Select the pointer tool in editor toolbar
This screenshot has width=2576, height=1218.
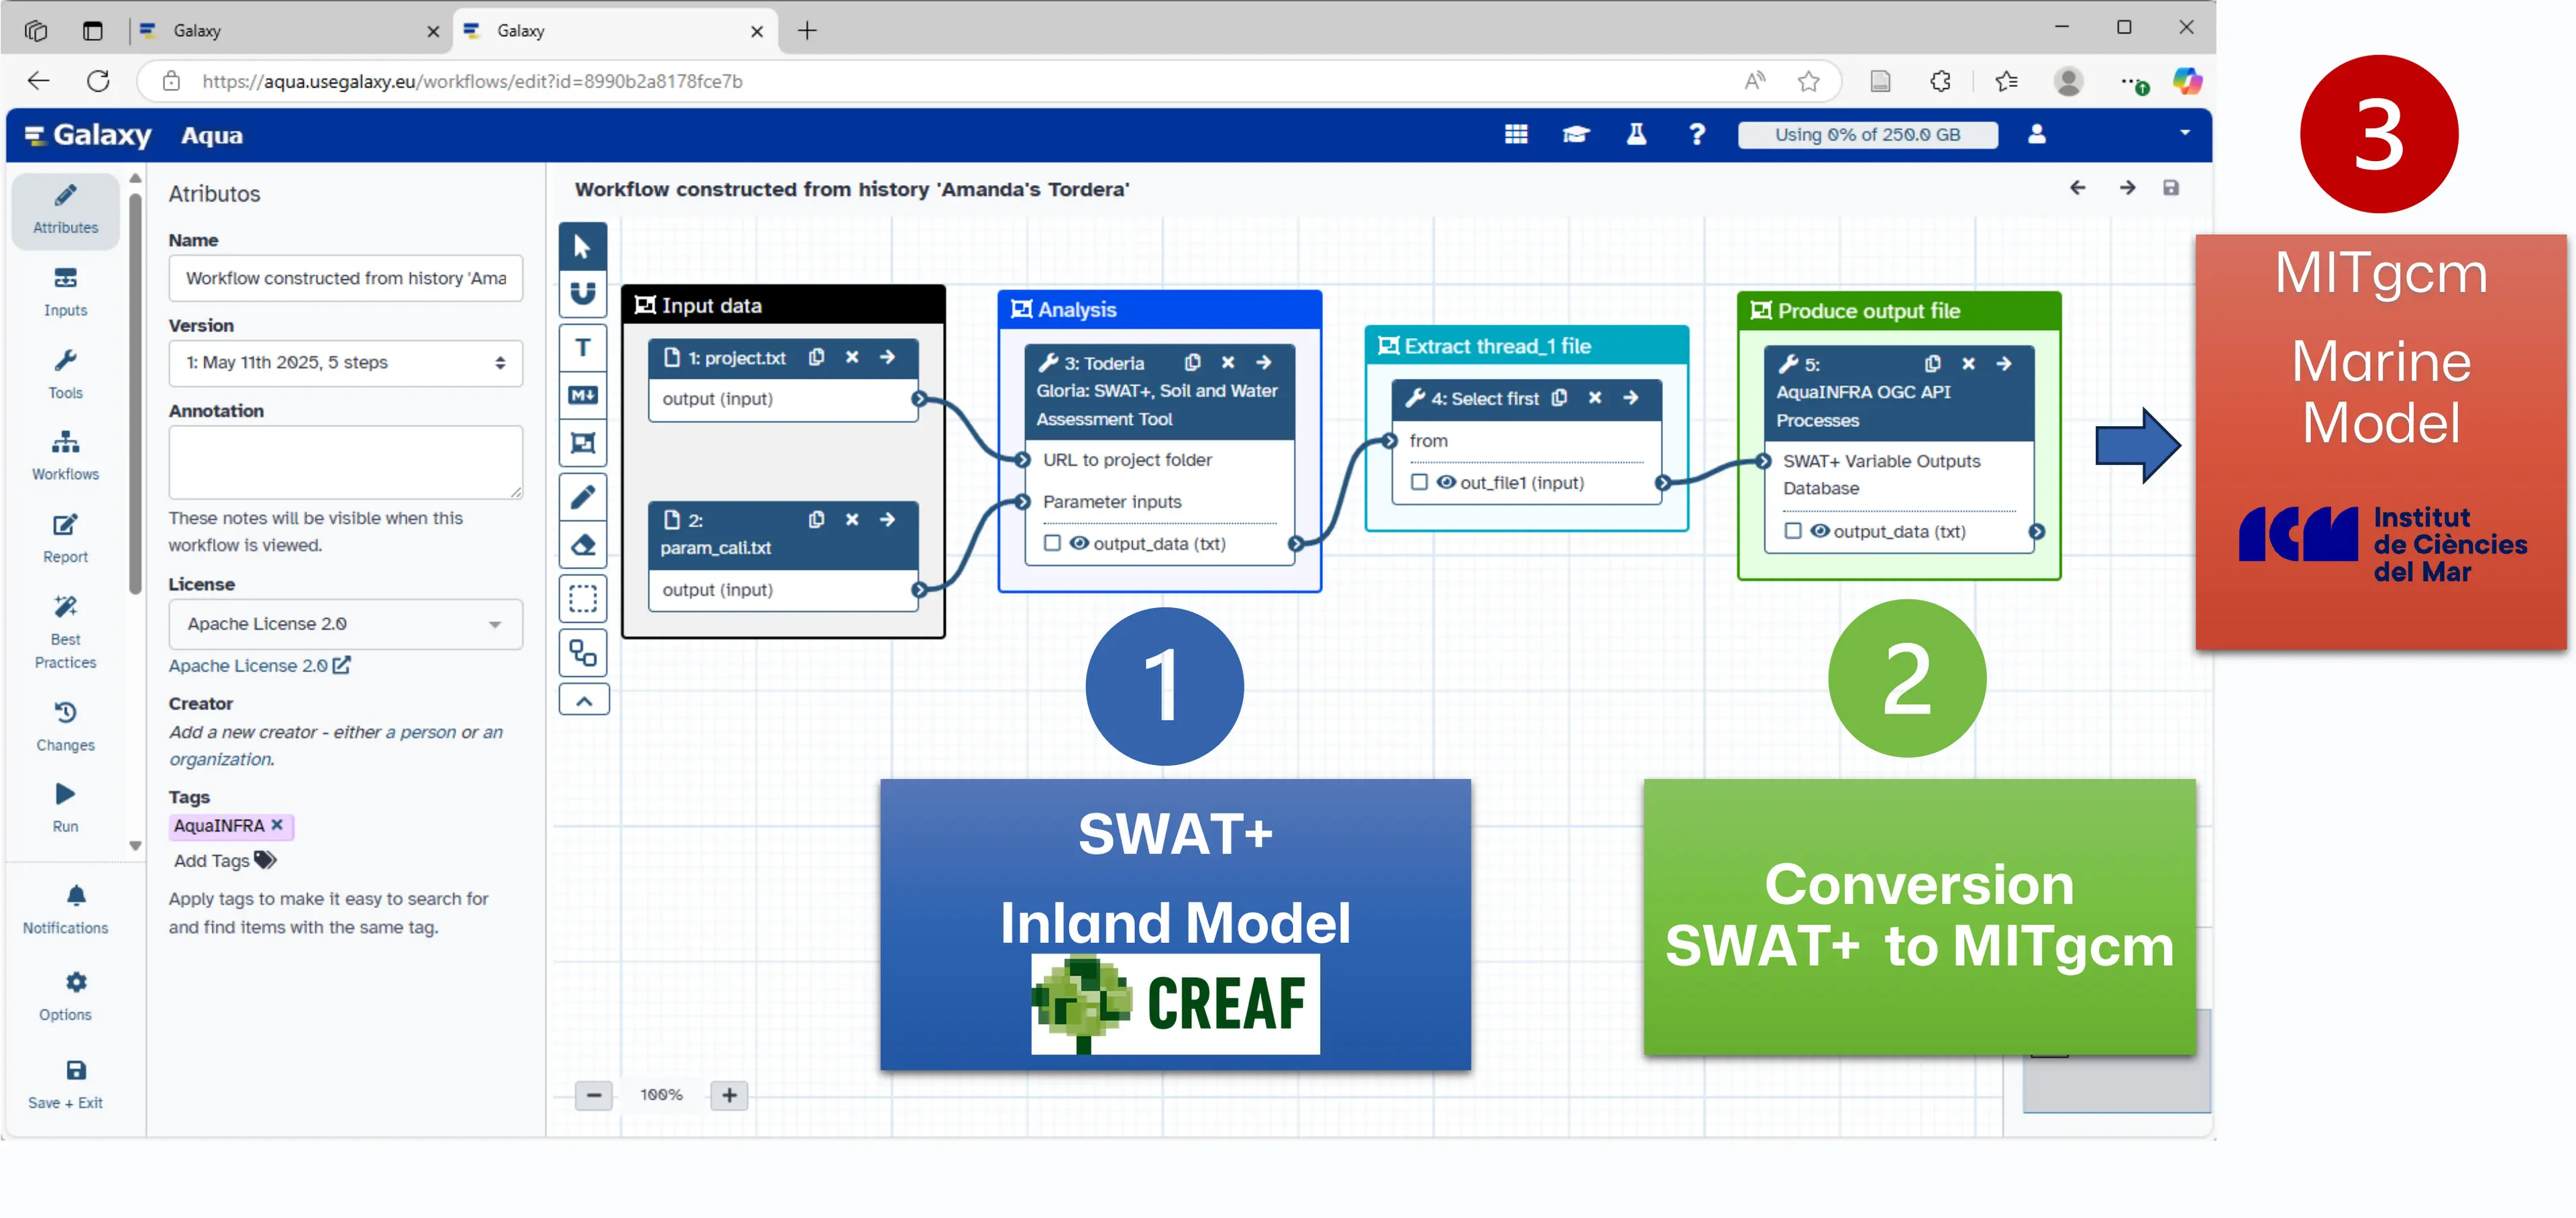[x=583, y=247]
